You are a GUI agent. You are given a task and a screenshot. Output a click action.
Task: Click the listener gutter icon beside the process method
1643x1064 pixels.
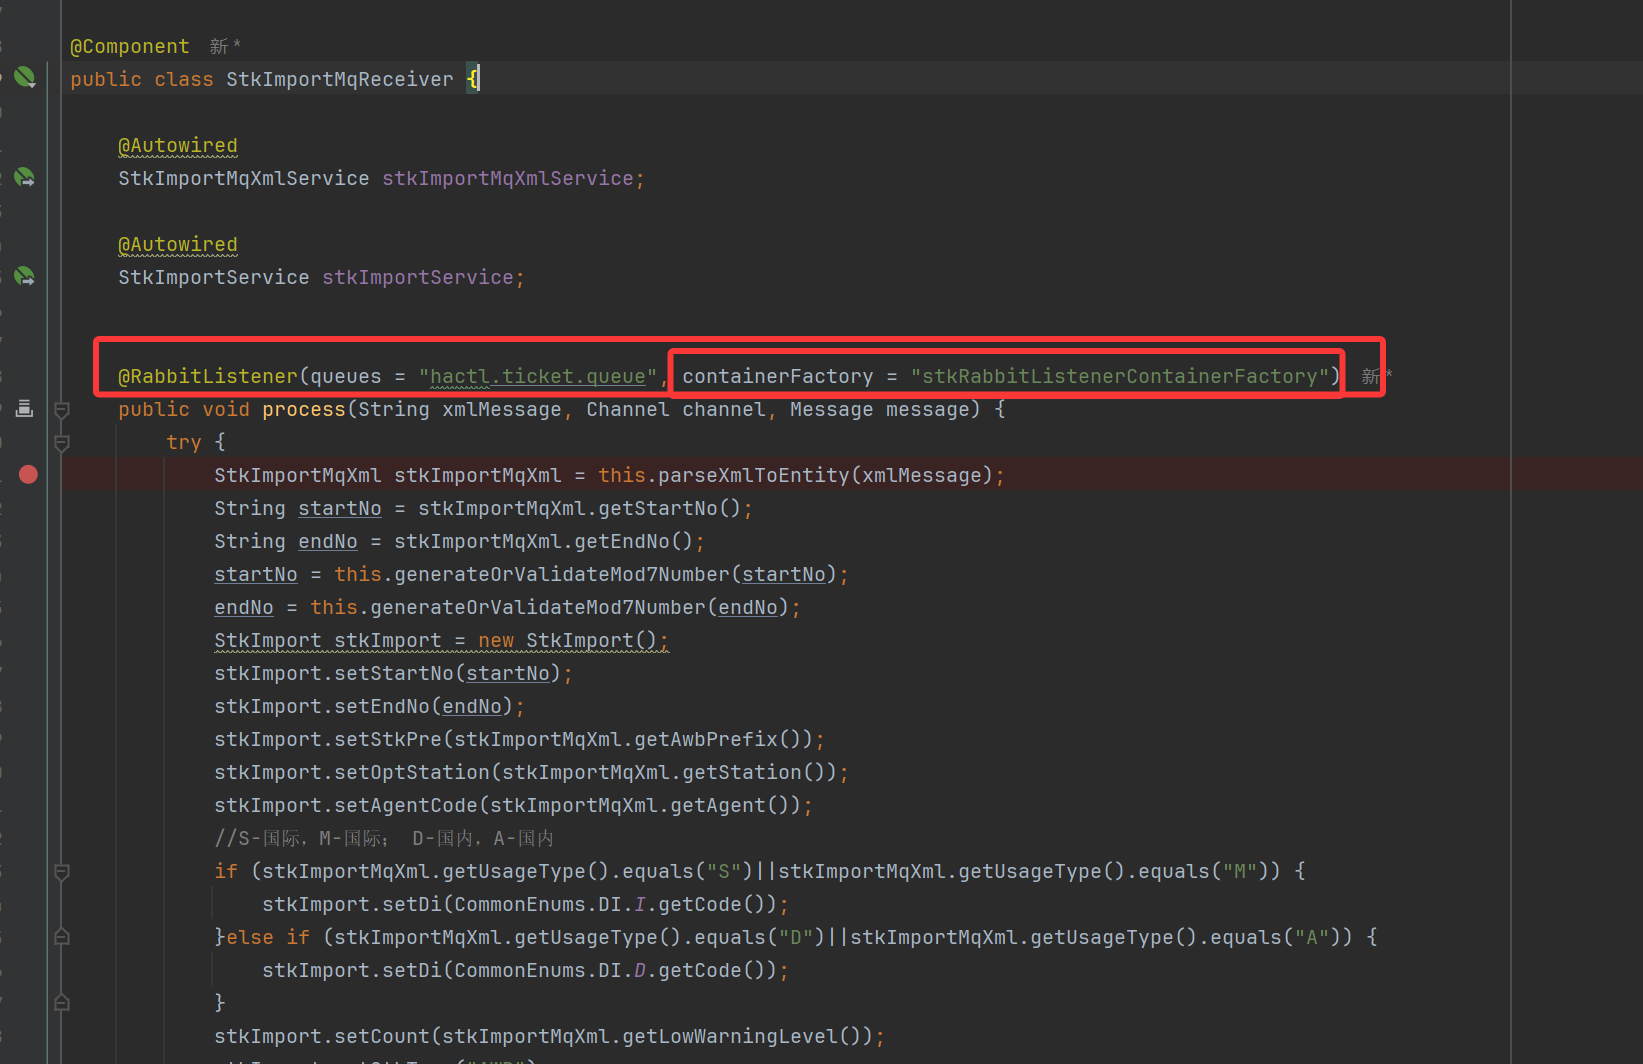tap(24, 408)
